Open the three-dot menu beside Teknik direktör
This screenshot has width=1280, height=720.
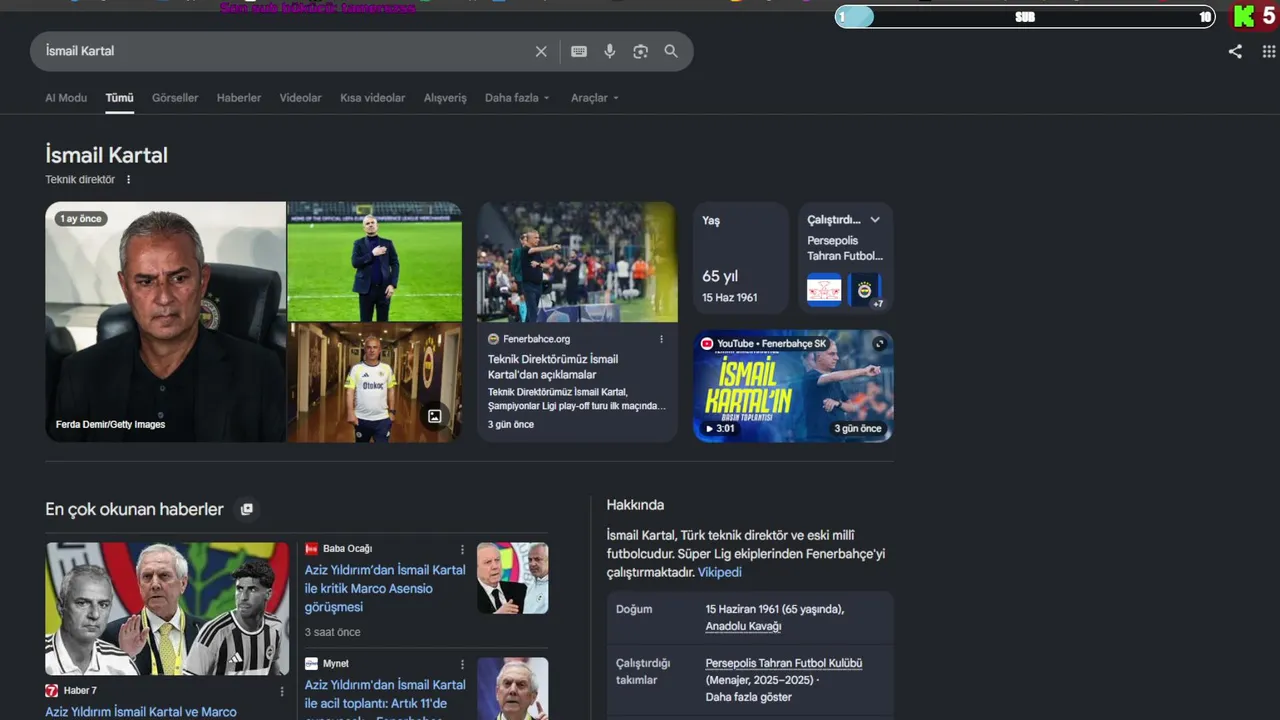pos(129,180)
